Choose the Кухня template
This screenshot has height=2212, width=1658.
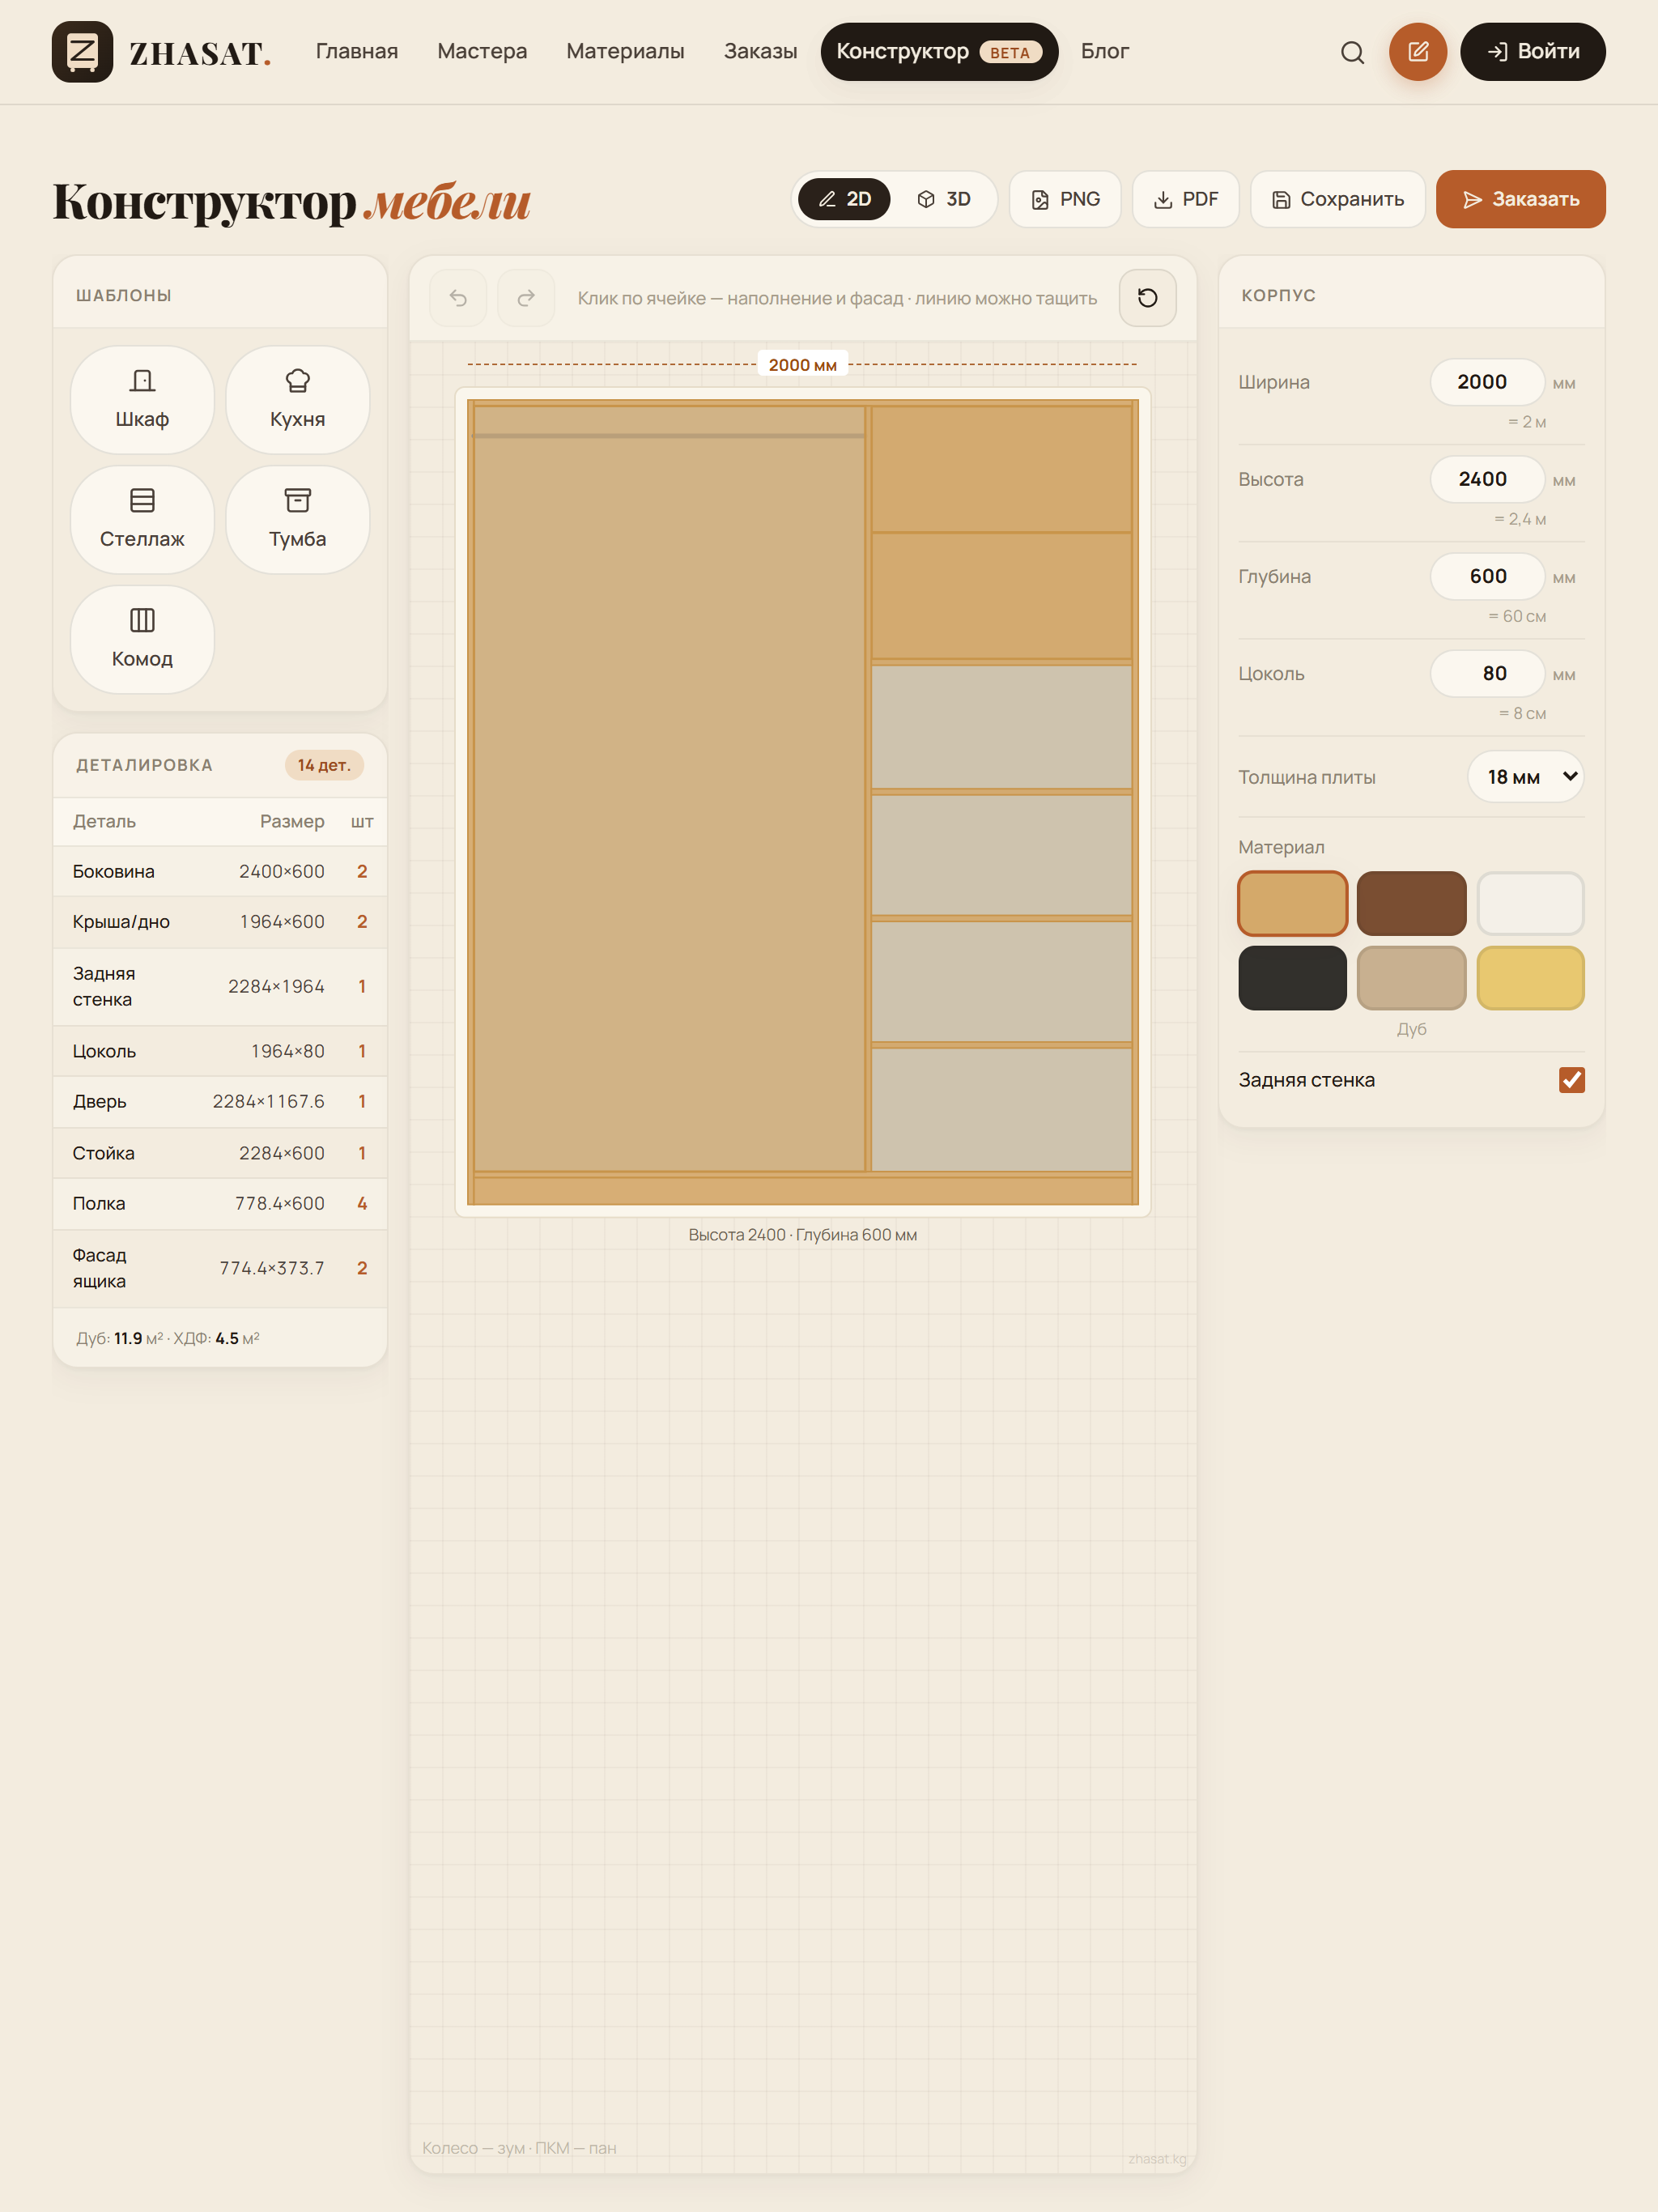click(x=298, y=400)
